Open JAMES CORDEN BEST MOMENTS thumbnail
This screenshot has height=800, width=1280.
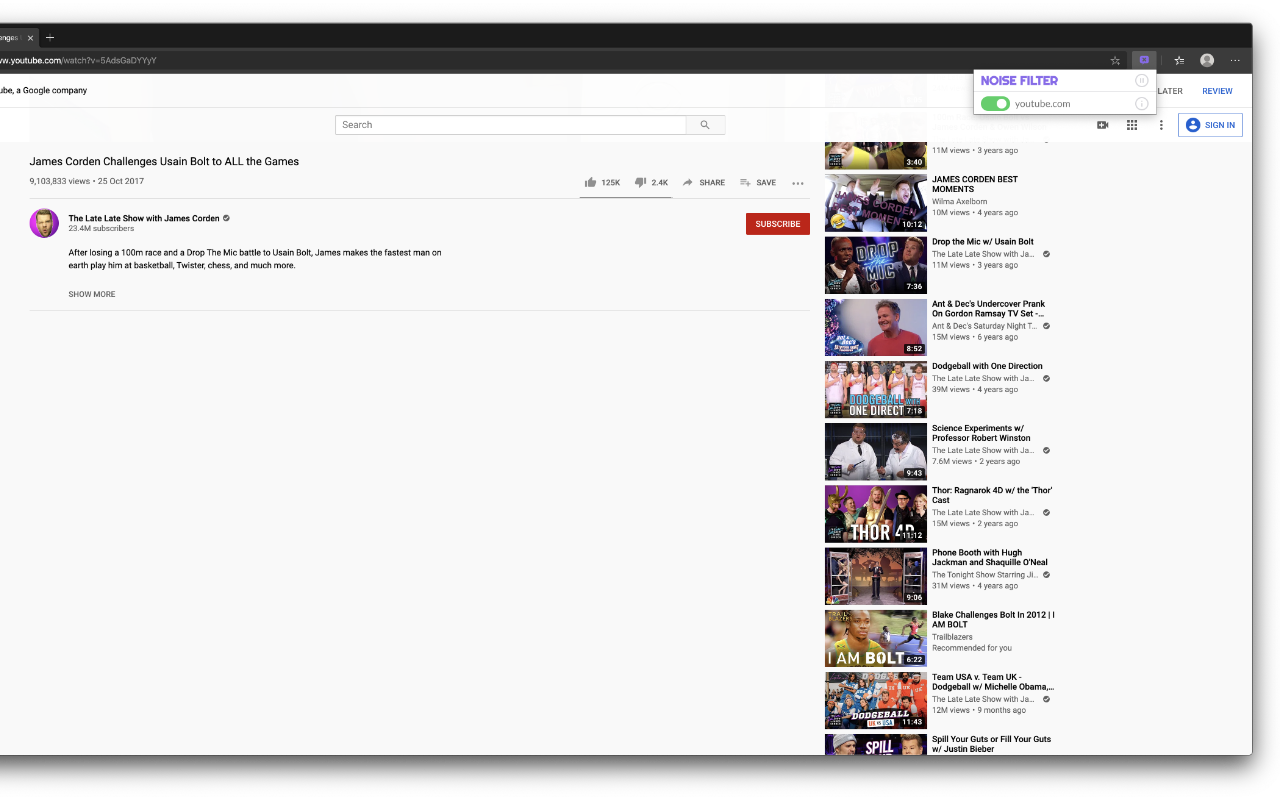[x=876, y=203]
